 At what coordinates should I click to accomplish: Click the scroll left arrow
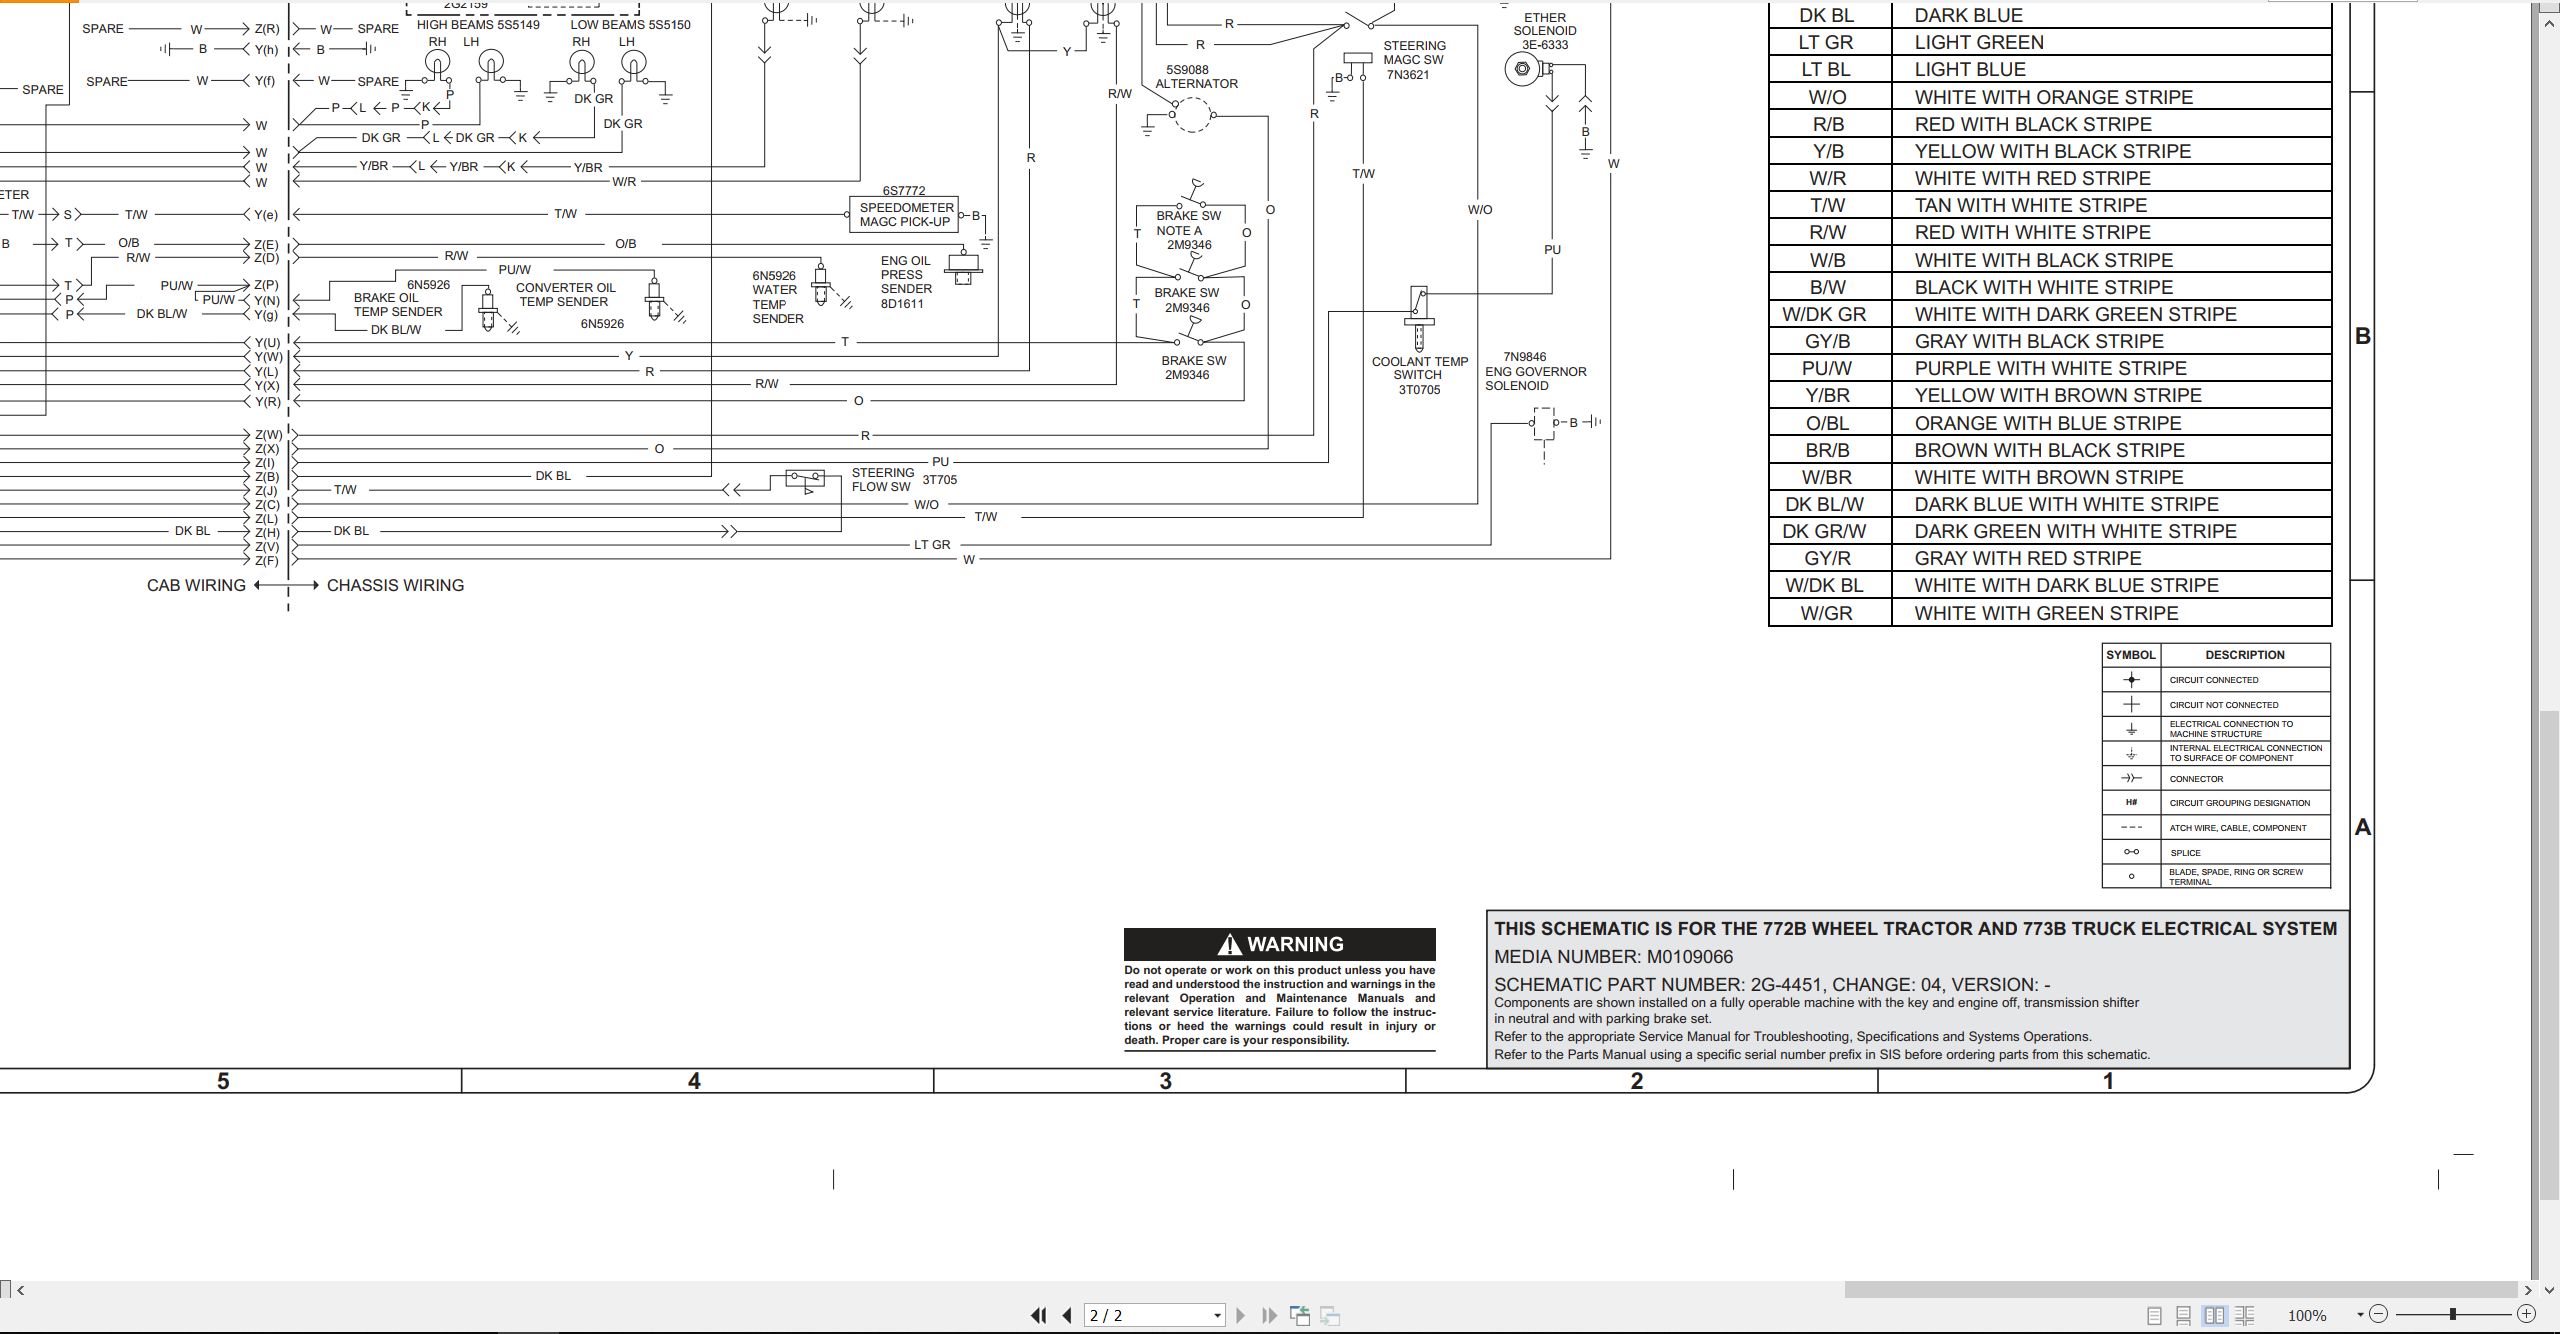(x=21, y=1290)
